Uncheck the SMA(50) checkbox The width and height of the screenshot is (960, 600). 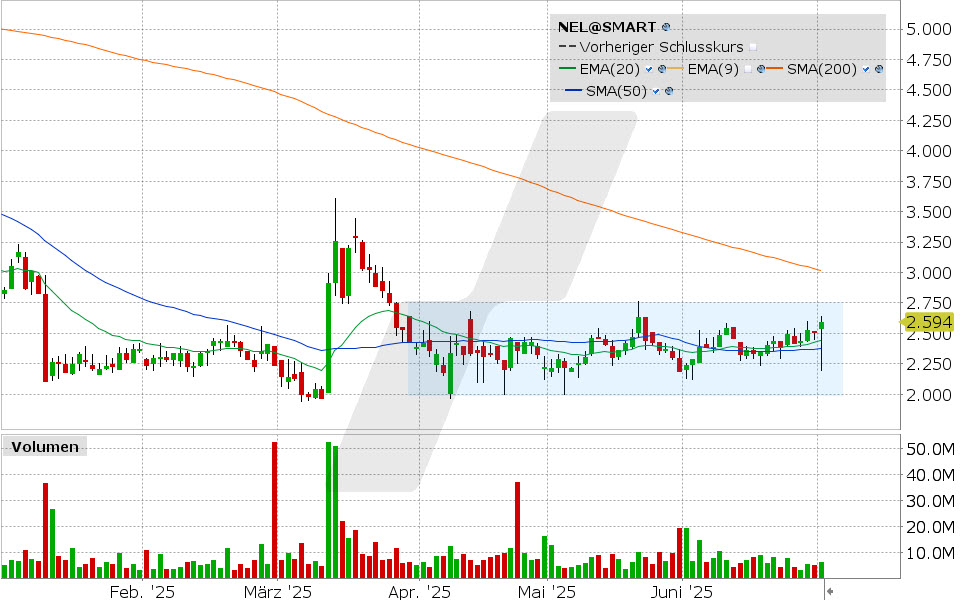(x=656, y=92)
